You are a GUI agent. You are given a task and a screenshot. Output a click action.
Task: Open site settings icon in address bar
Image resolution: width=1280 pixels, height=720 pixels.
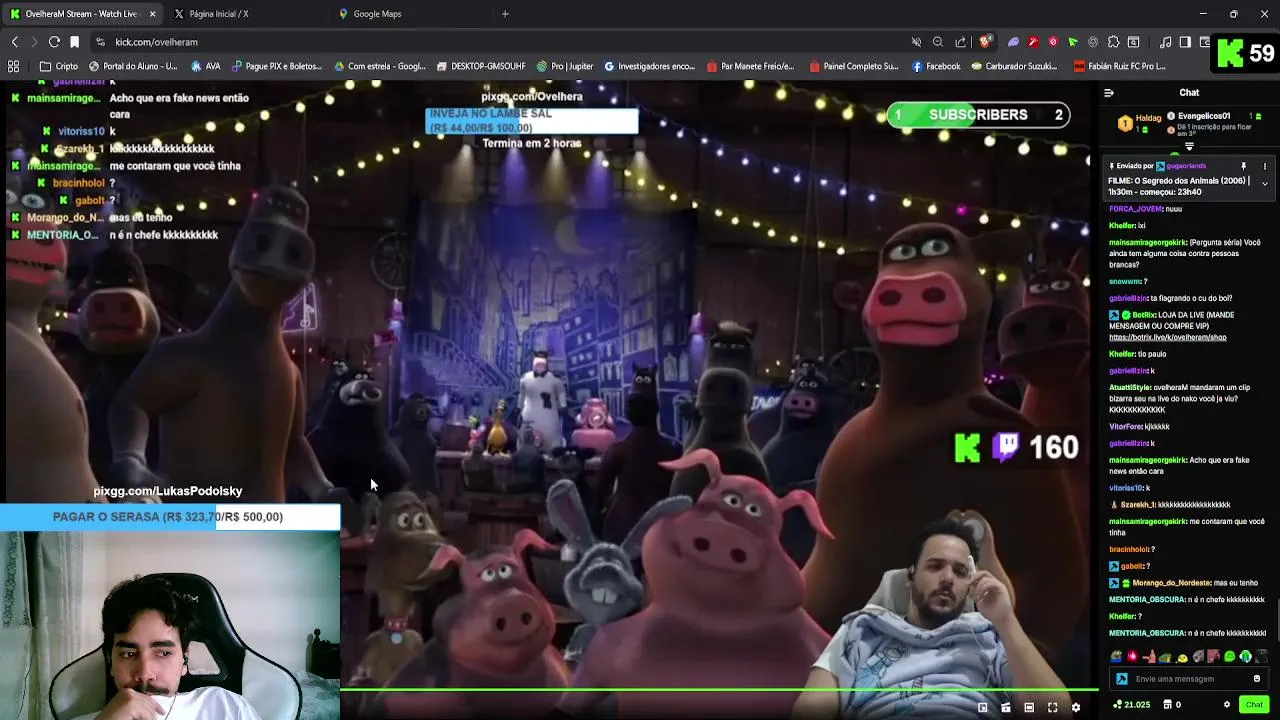(x=100, y=42)
